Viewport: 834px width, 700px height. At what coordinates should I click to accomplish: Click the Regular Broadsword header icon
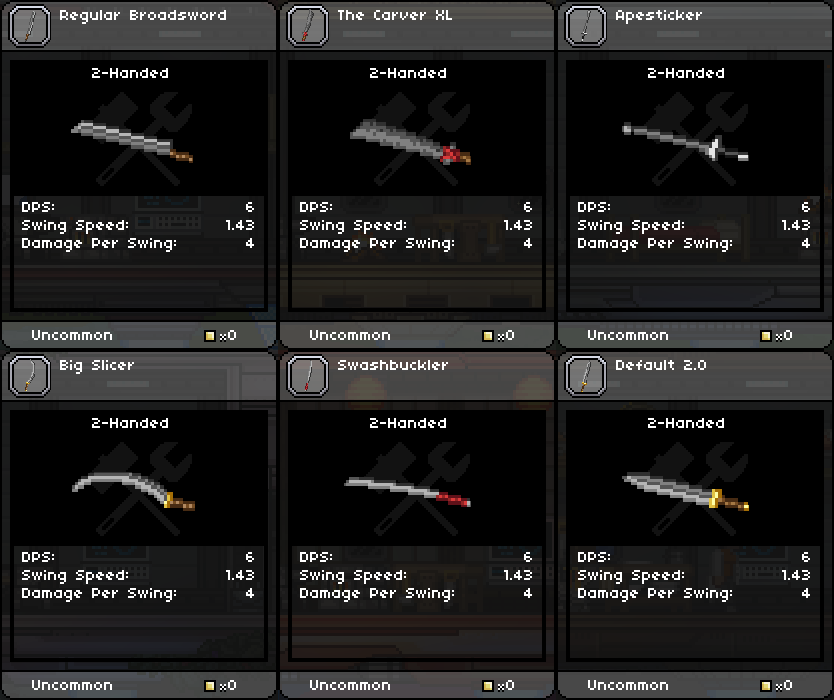point(30,26)
